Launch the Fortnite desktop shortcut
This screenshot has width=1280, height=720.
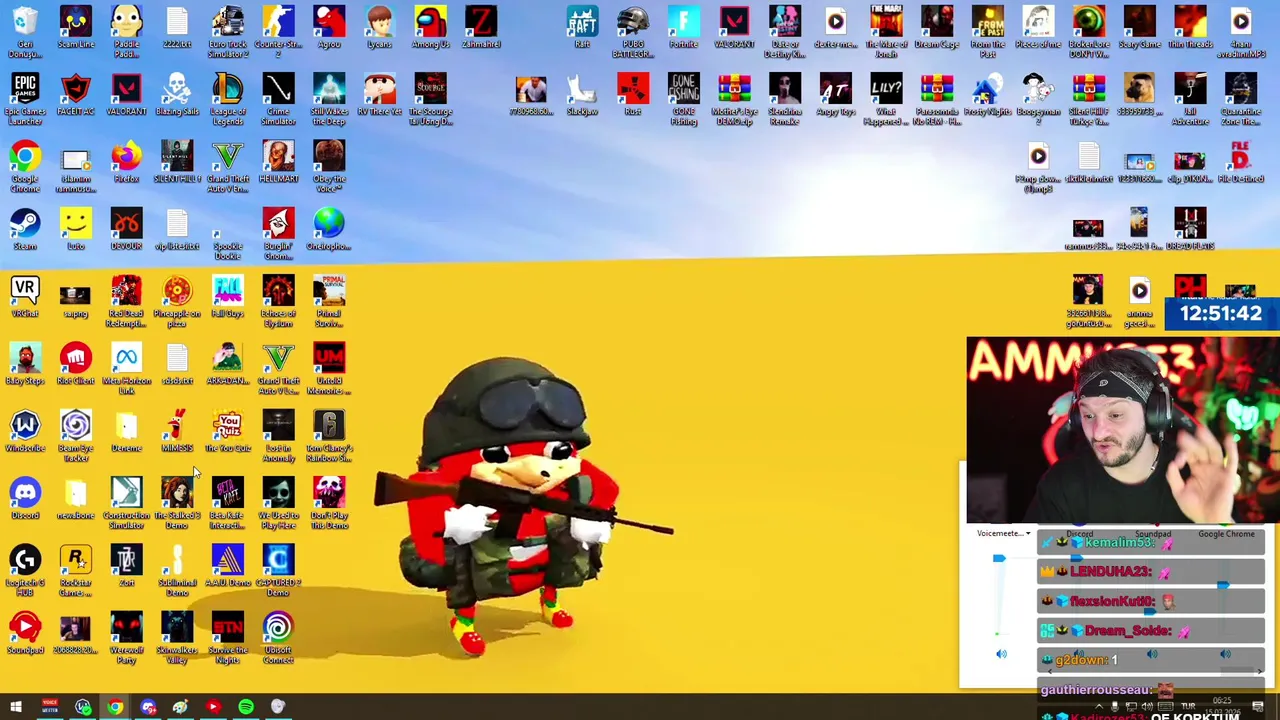tap(684, 27)
